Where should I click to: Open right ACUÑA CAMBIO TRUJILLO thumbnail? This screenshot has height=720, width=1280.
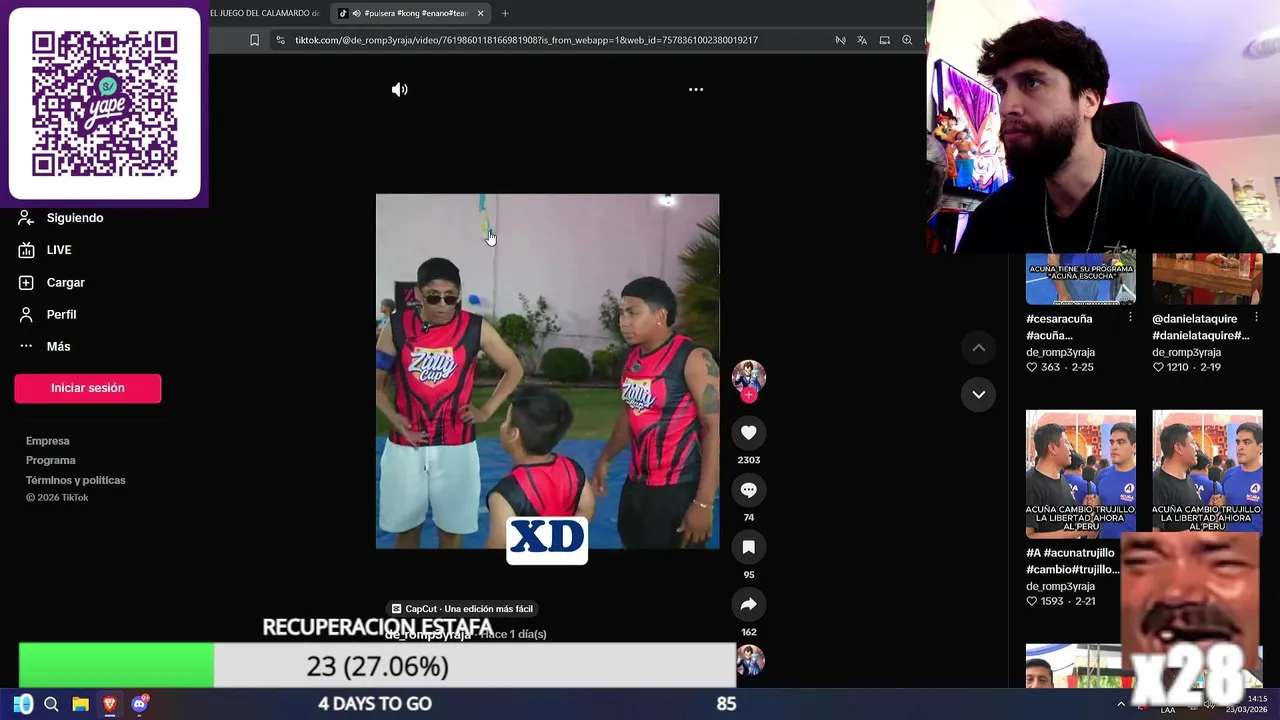pyautogui.click(x=1207, y=474)
